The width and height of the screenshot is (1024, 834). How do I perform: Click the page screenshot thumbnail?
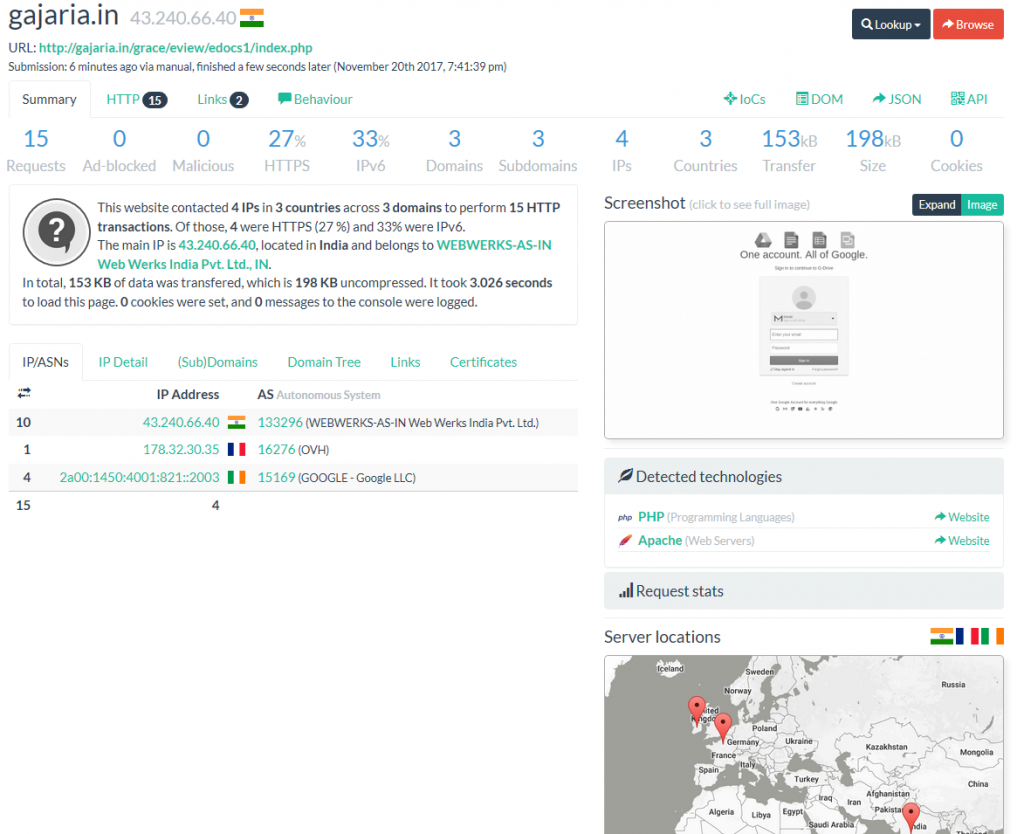pos(803,329)
